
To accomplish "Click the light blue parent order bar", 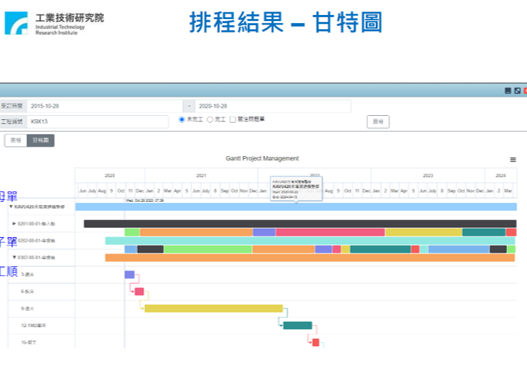I will tap(296, 207).
